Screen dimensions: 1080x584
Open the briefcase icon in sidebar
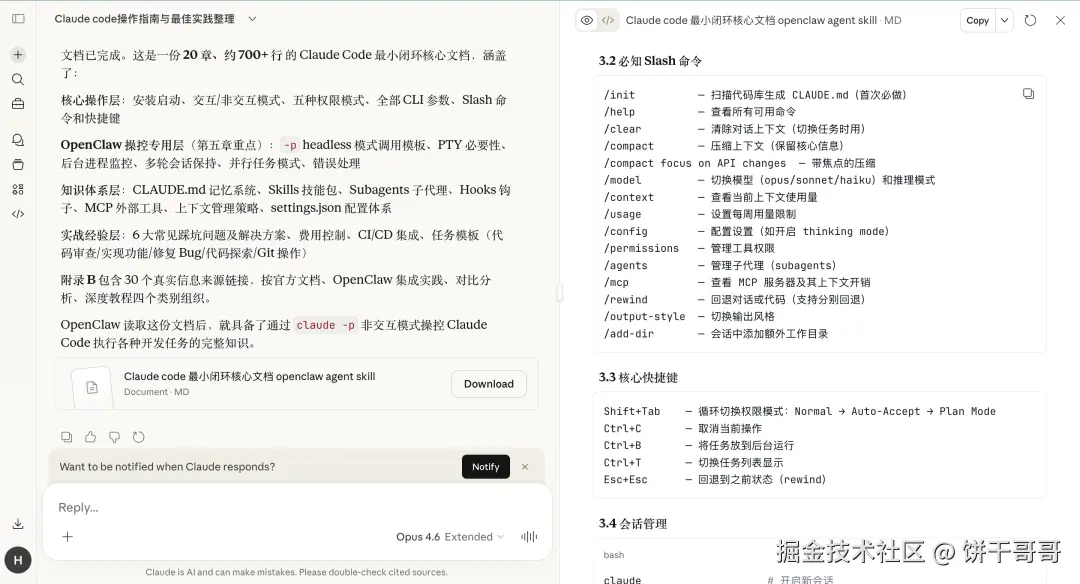18,104
